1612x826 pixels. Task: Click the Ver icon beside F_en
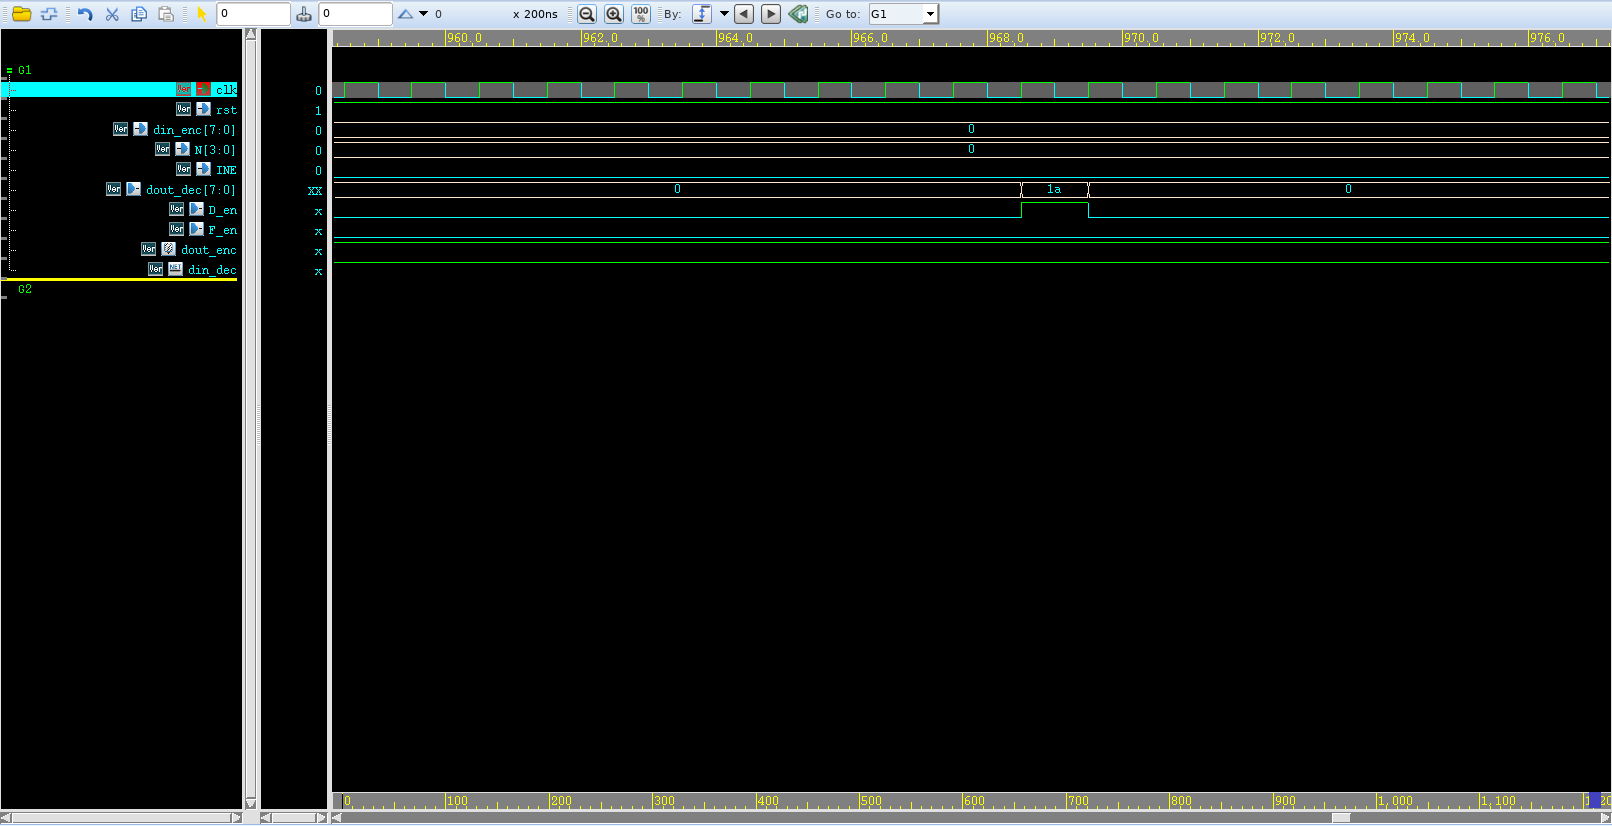point(176,229)
